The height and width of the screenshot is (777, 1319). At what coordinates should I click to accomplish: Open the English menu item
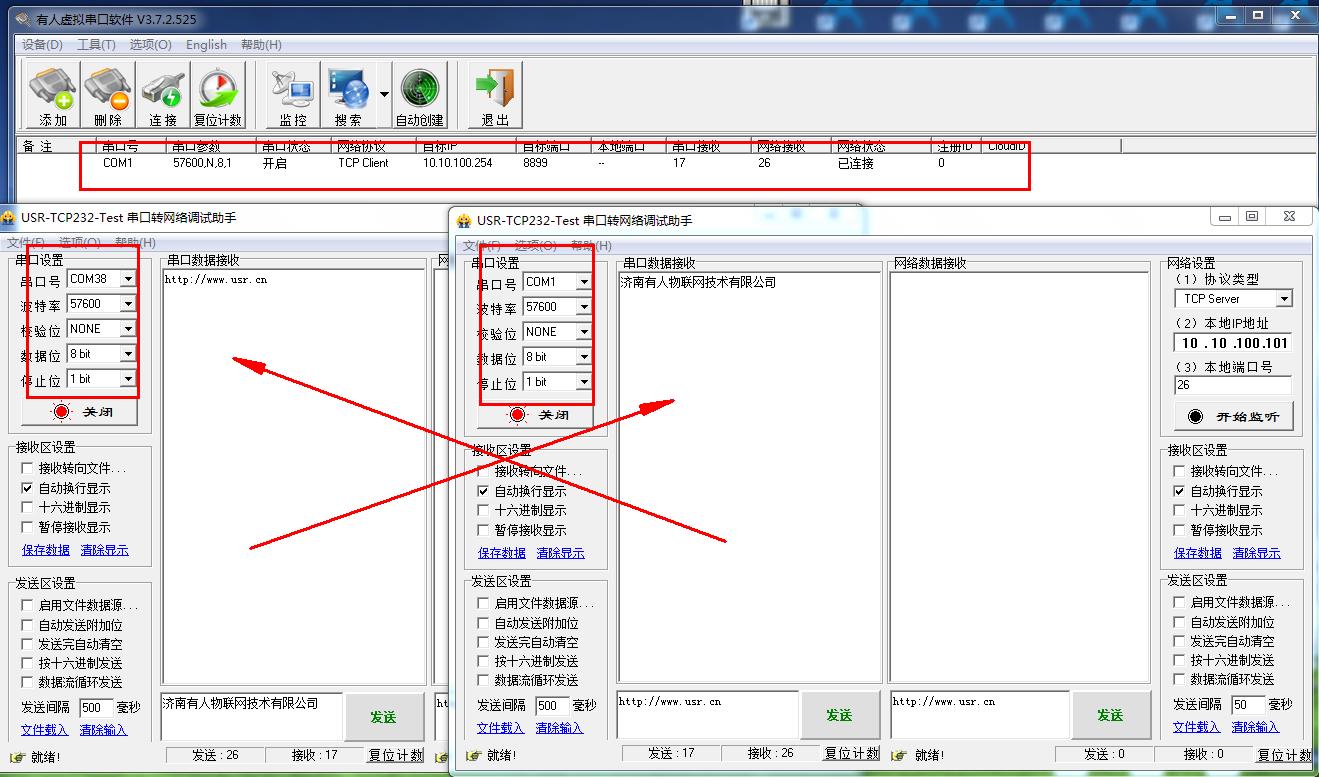click(x=206, y=45)
